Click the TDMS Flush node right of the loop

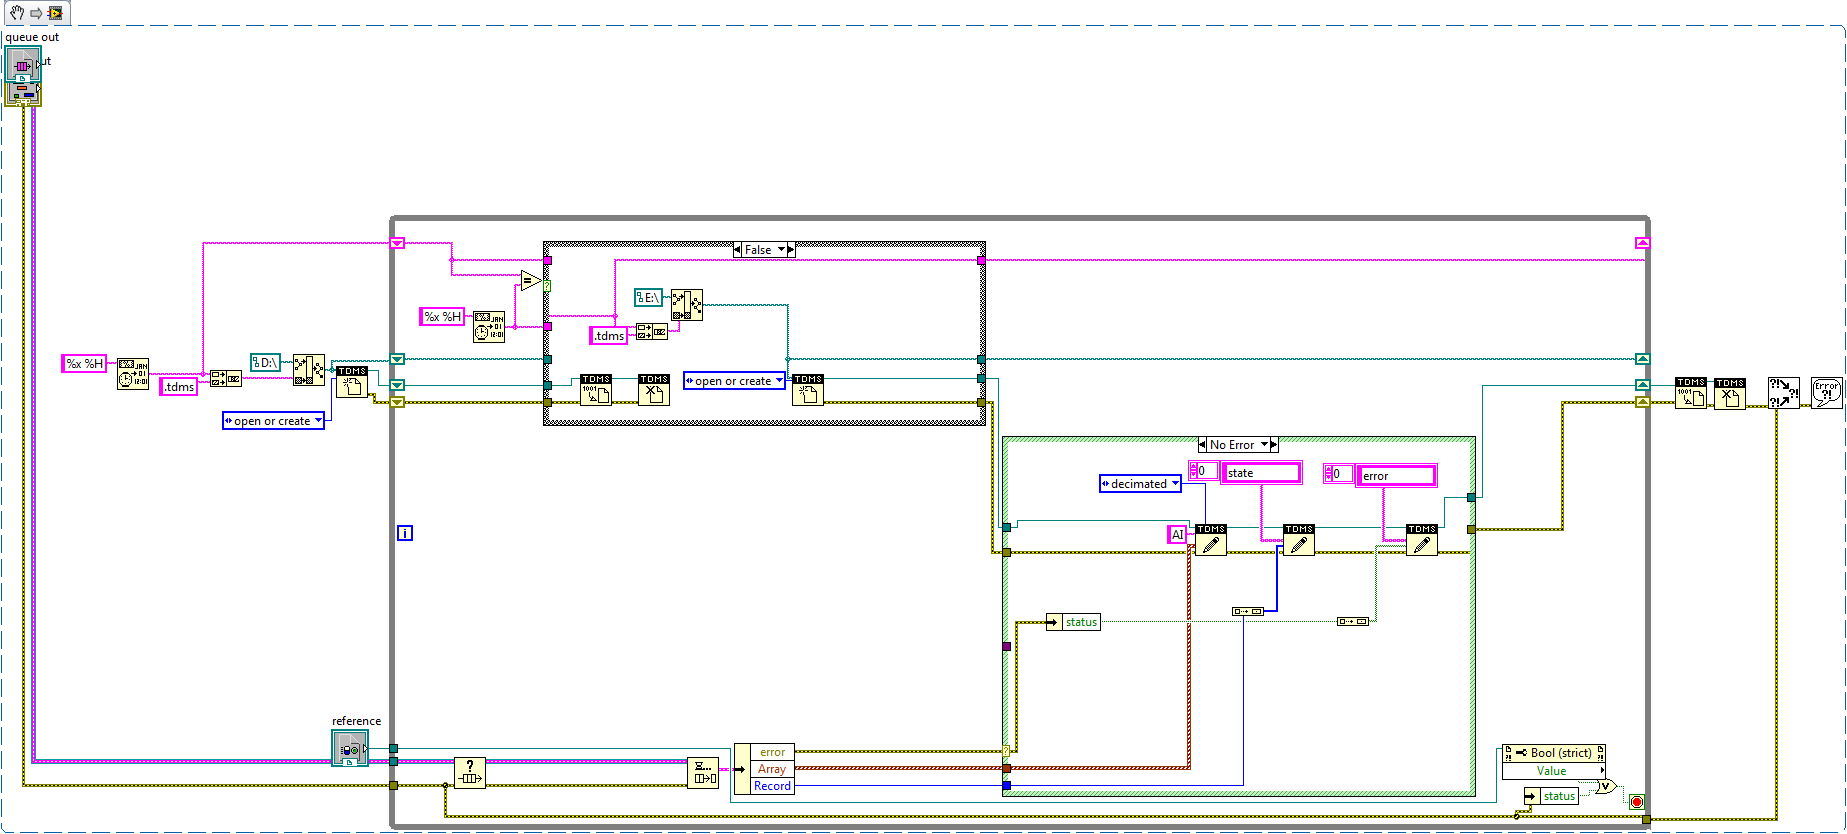point(1691,393)
